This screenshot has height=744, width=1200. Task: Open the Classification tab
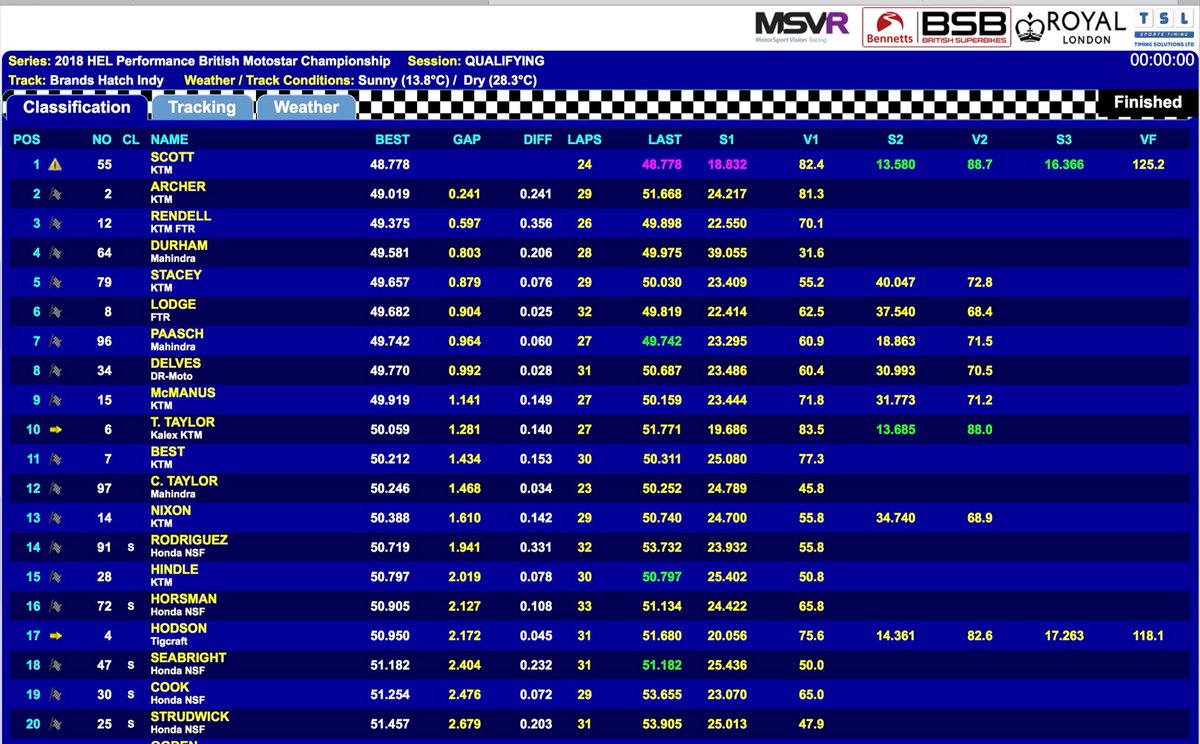coord(77,107)
